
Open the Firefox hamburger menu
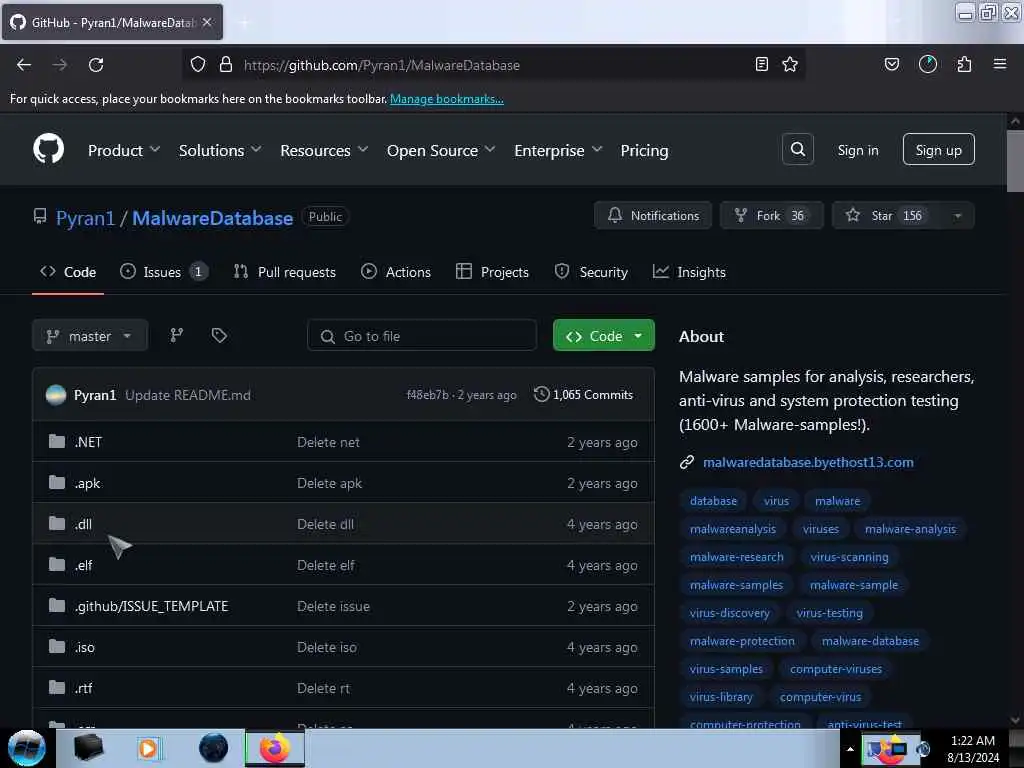tap(1000, 64)
